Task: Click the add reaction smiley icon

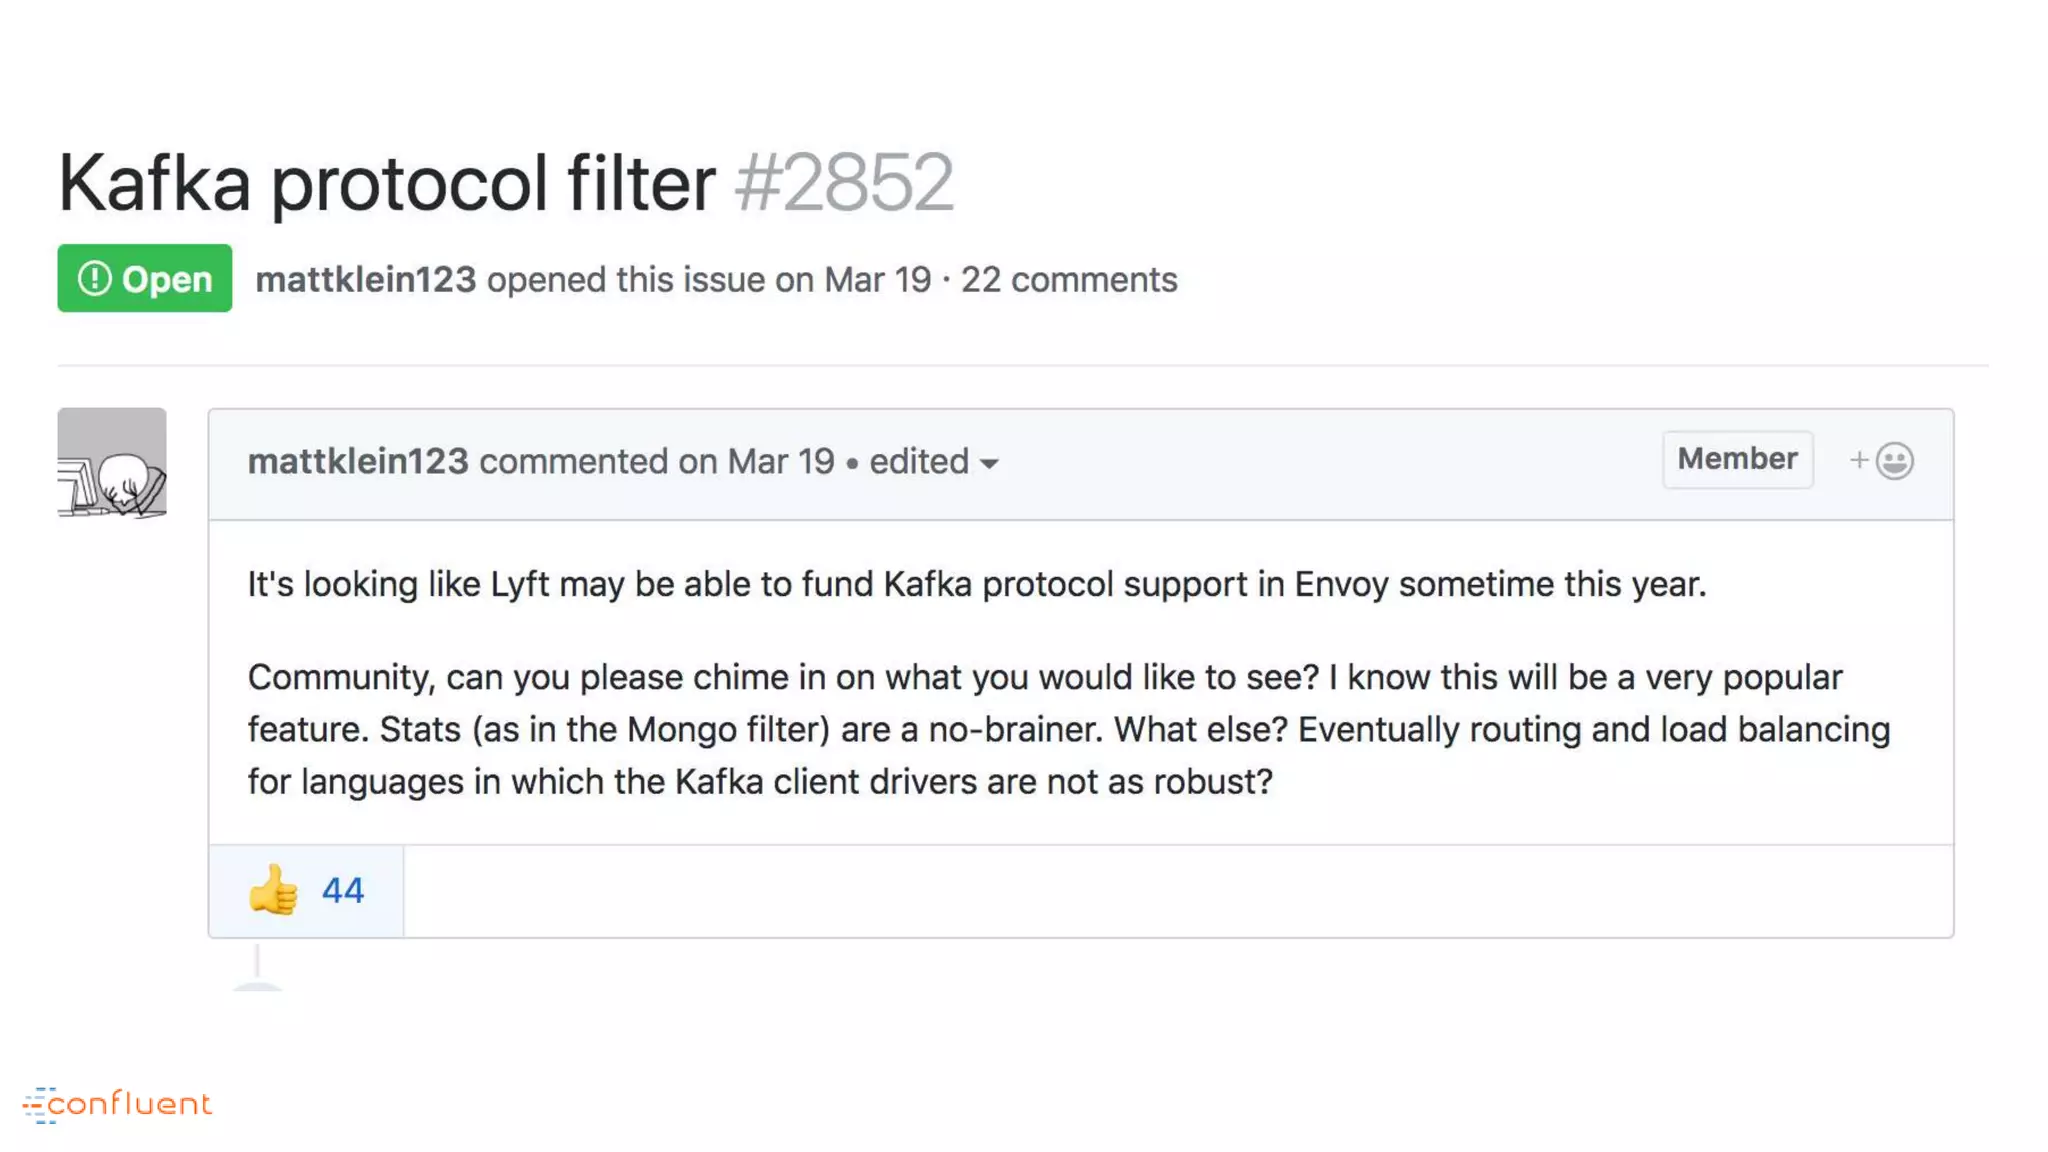Action: coord(1894,461)
